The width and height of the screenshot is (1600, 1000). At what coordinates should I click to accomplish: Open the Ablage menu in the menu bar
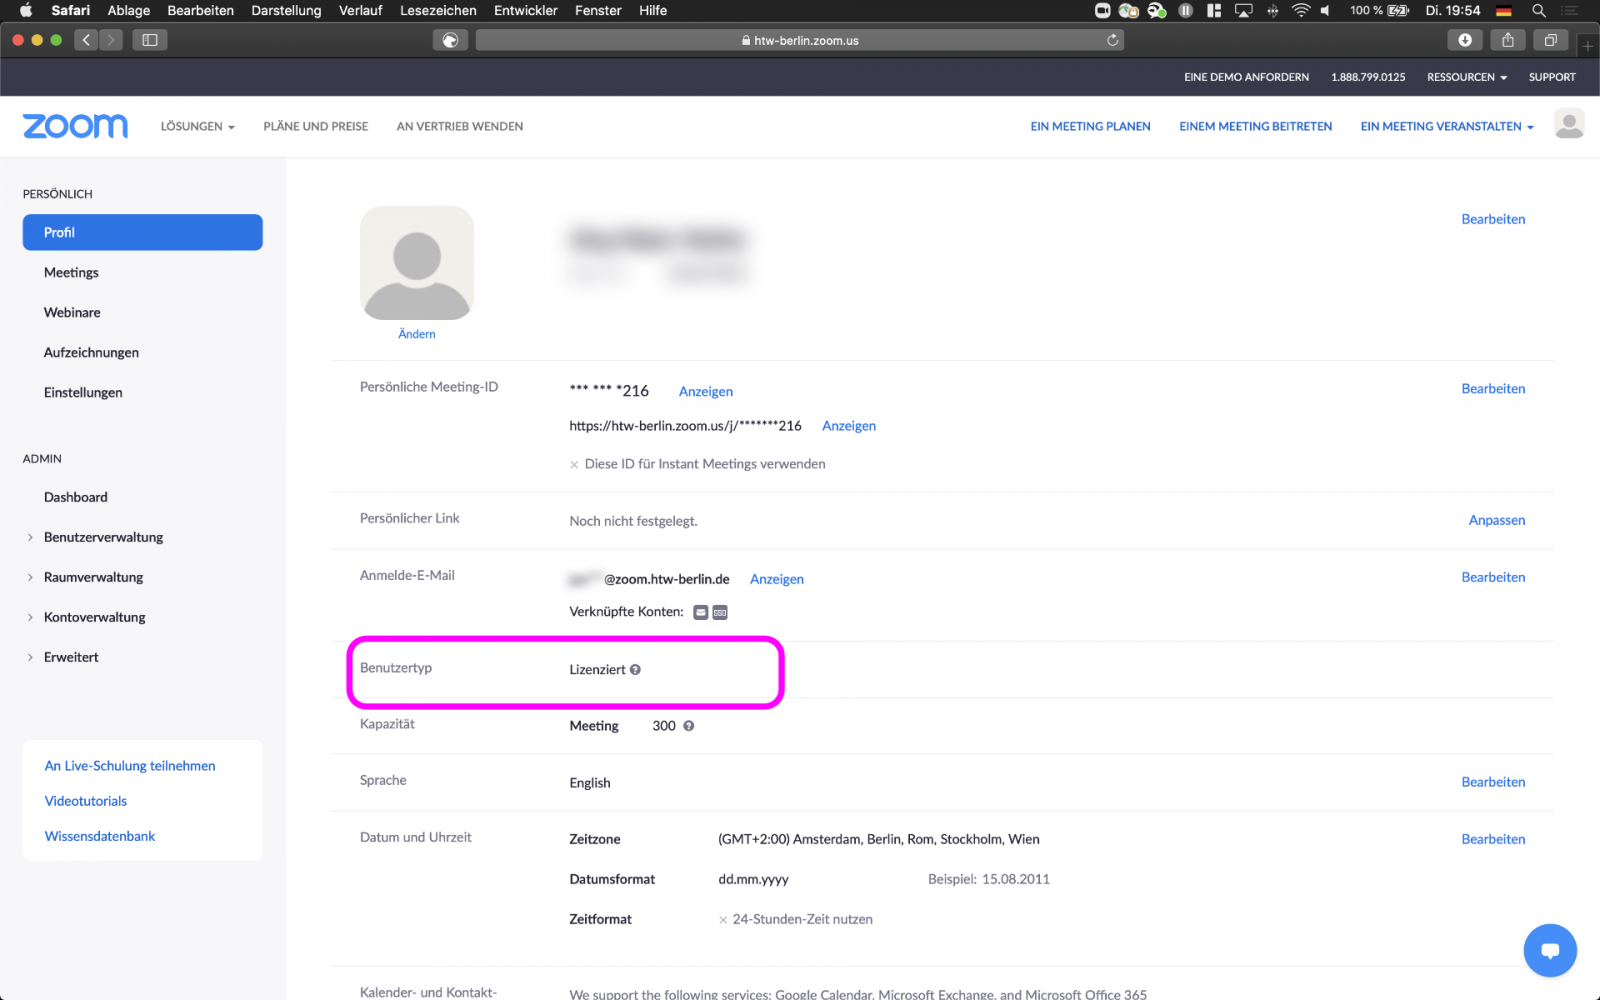pyautogui.click(x=129, y=10)
